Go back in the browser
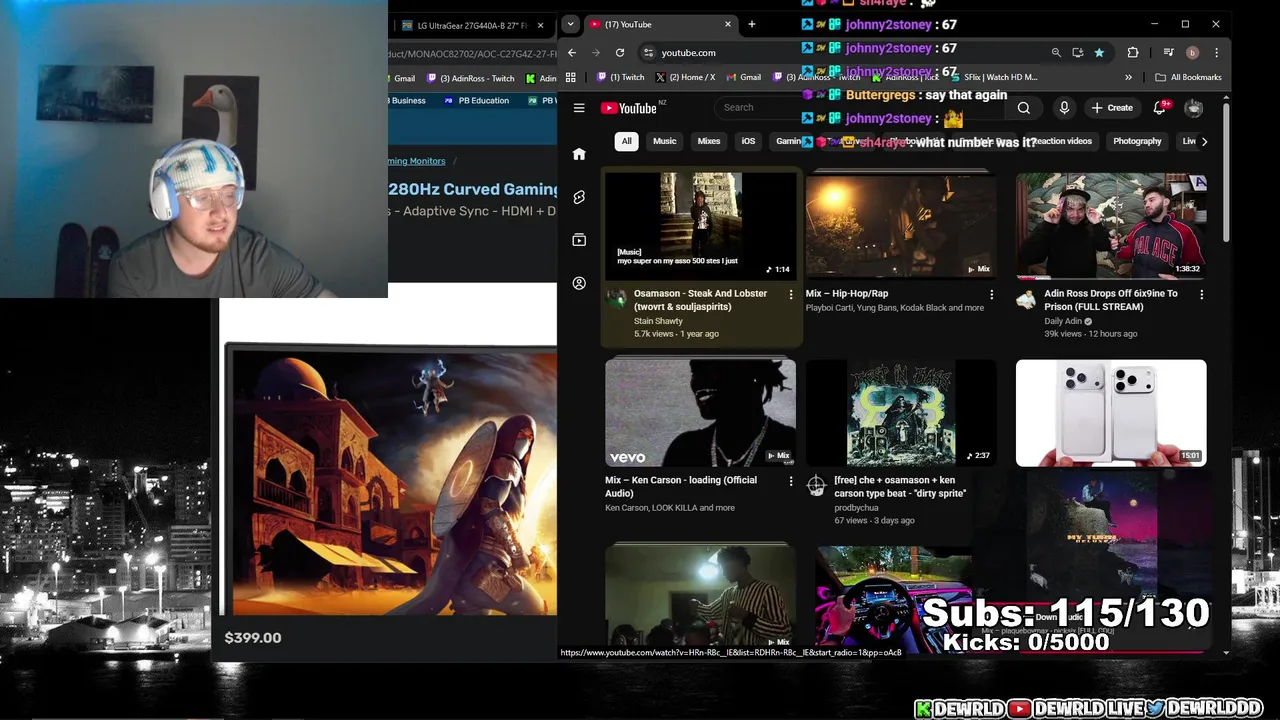 [572, 52]
